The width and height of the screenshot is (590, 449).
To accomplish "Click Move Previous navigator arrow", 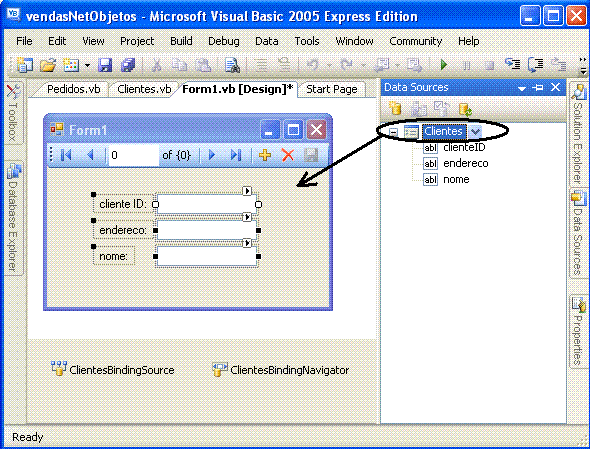I will (x=90, y=155).
